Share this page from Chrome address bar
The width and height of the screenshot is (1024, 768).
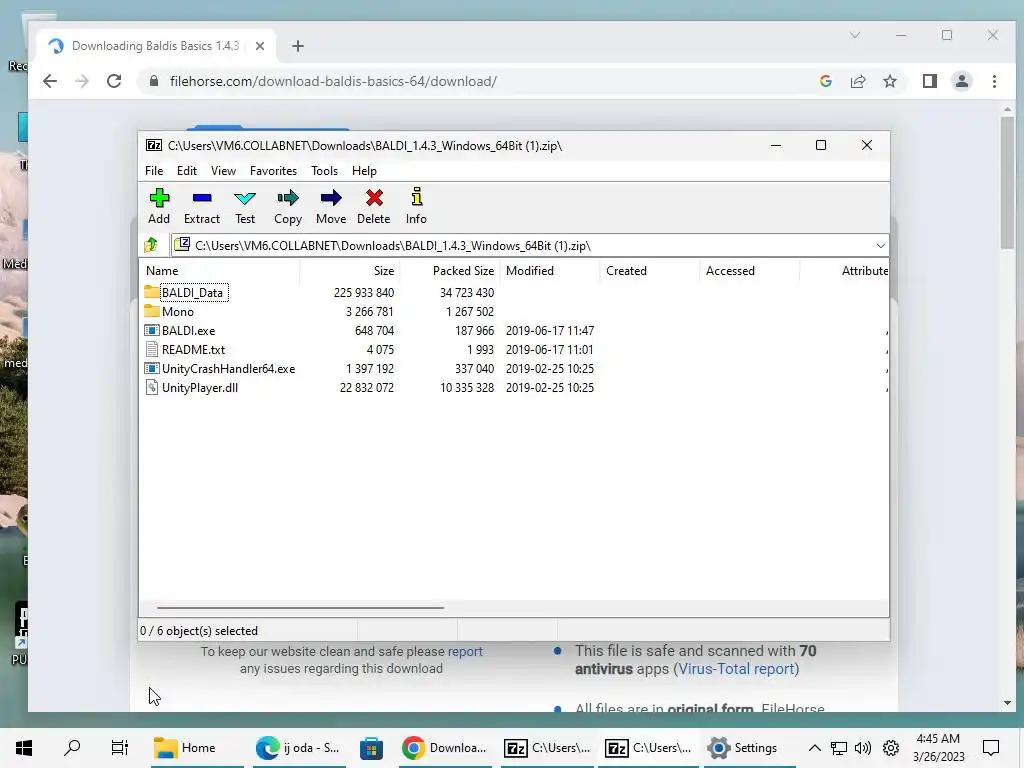(x=857, y=81)
